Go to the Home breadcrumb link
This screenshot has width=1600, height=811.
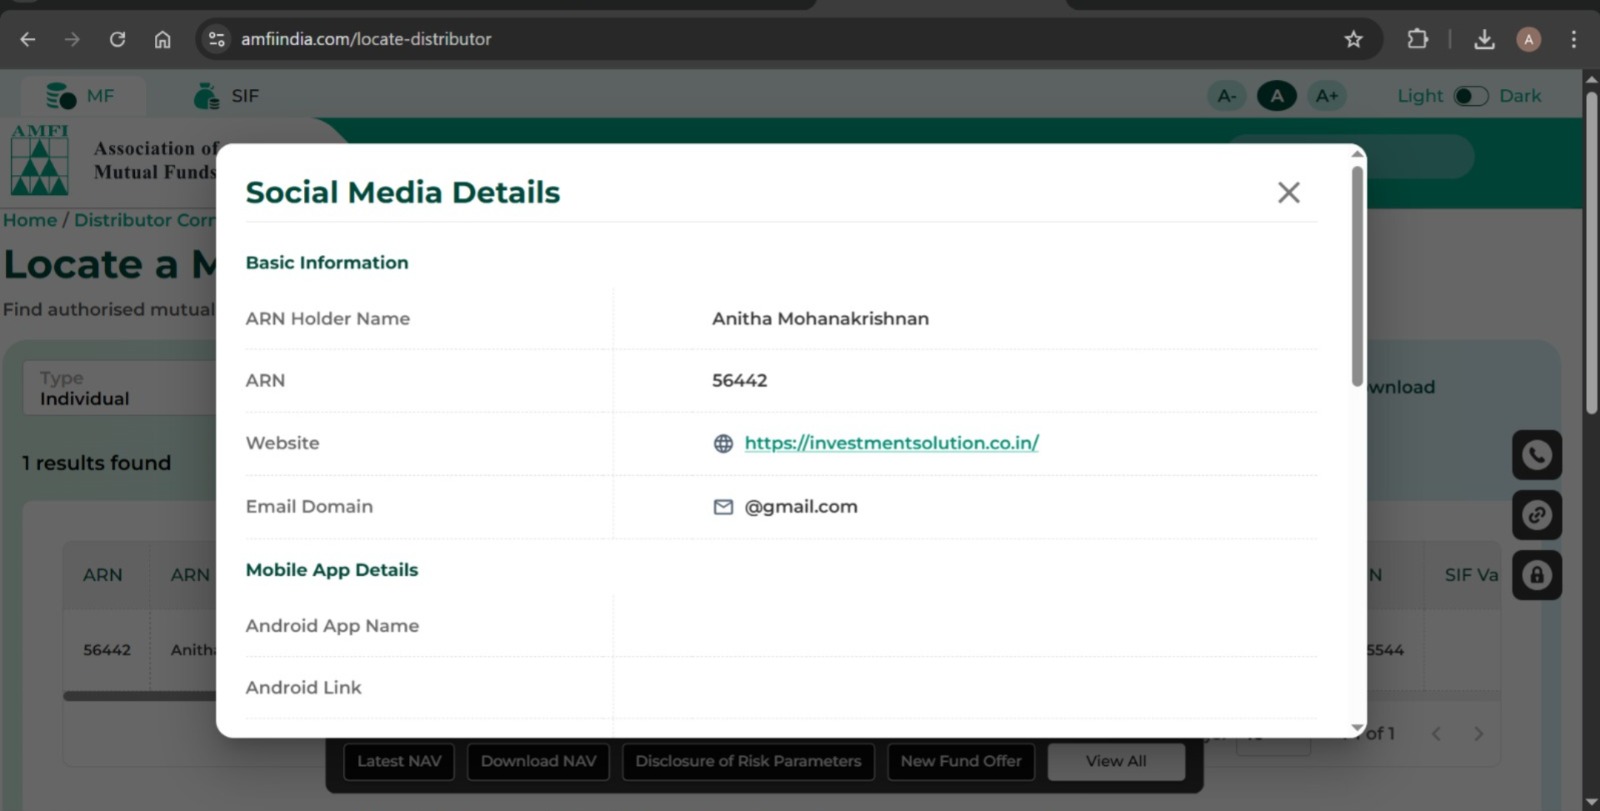point(30,220)
